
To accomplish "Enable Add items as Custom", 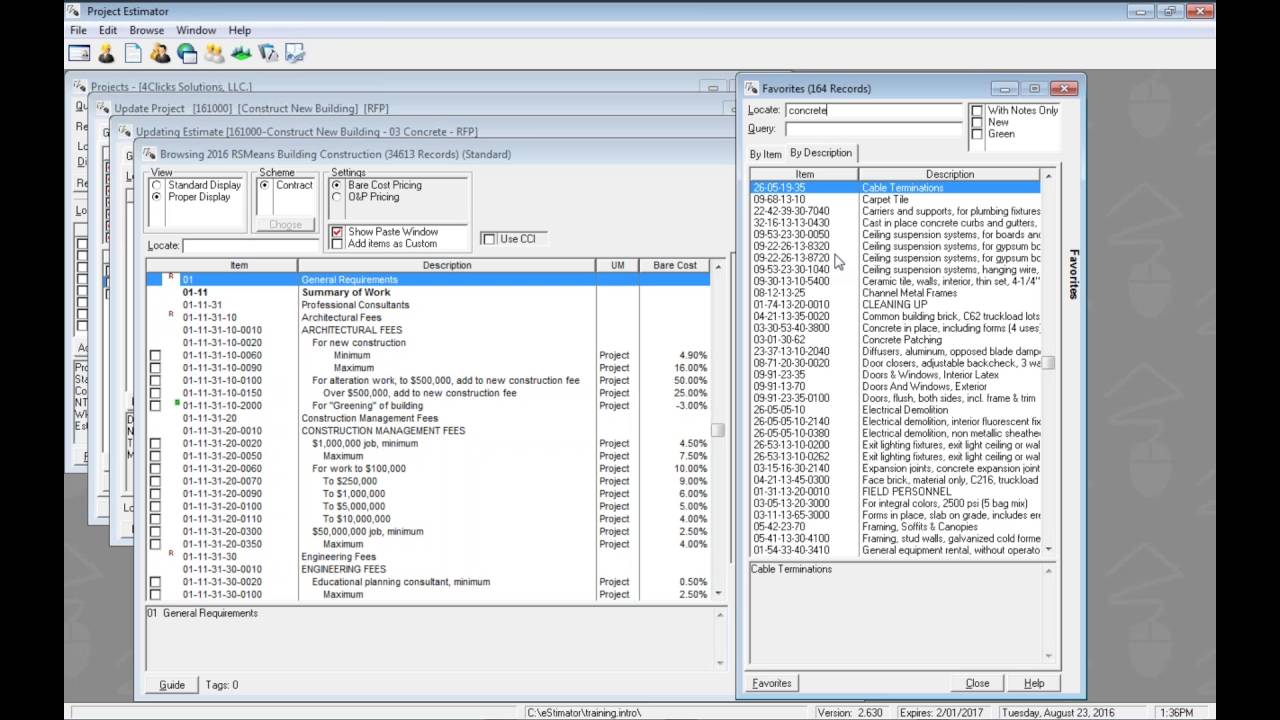I will pyautogui.click(x=337, y=244).
